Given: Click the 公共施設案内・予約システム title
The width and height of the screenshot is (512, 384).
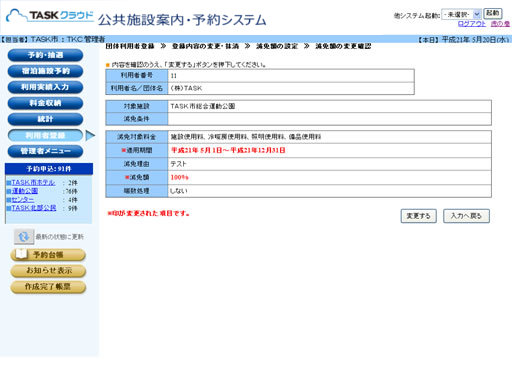Looking at the screenshot, I should tap(182, 20).
